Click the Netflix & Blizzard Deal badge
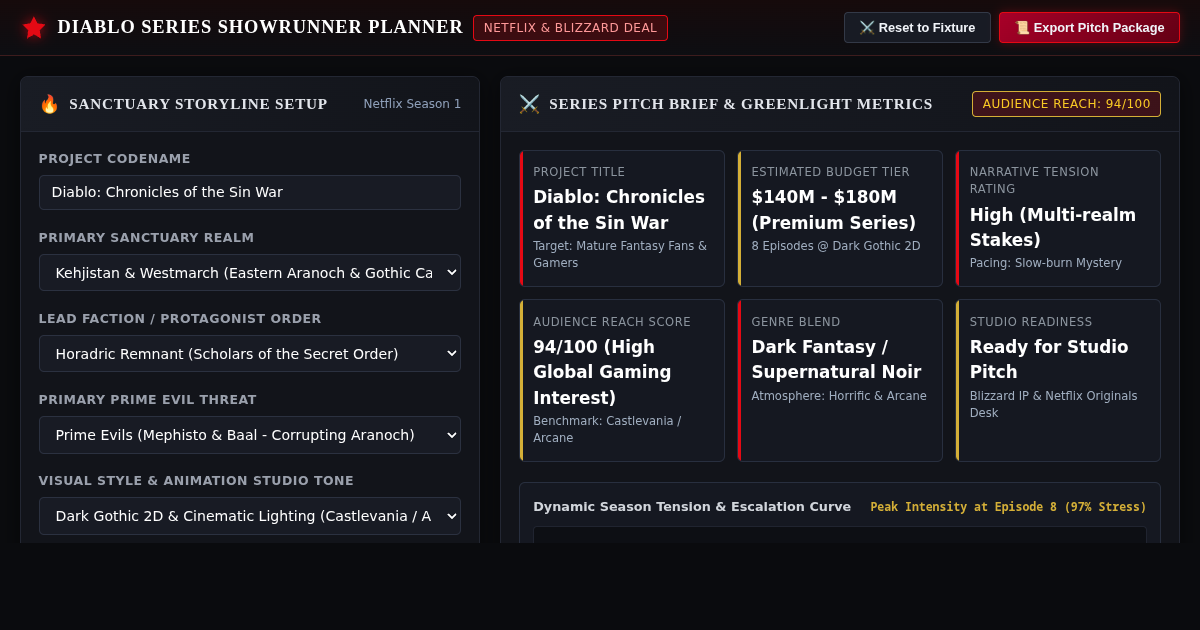Viewport: 1200px width, 630px height. click(570, 28)
